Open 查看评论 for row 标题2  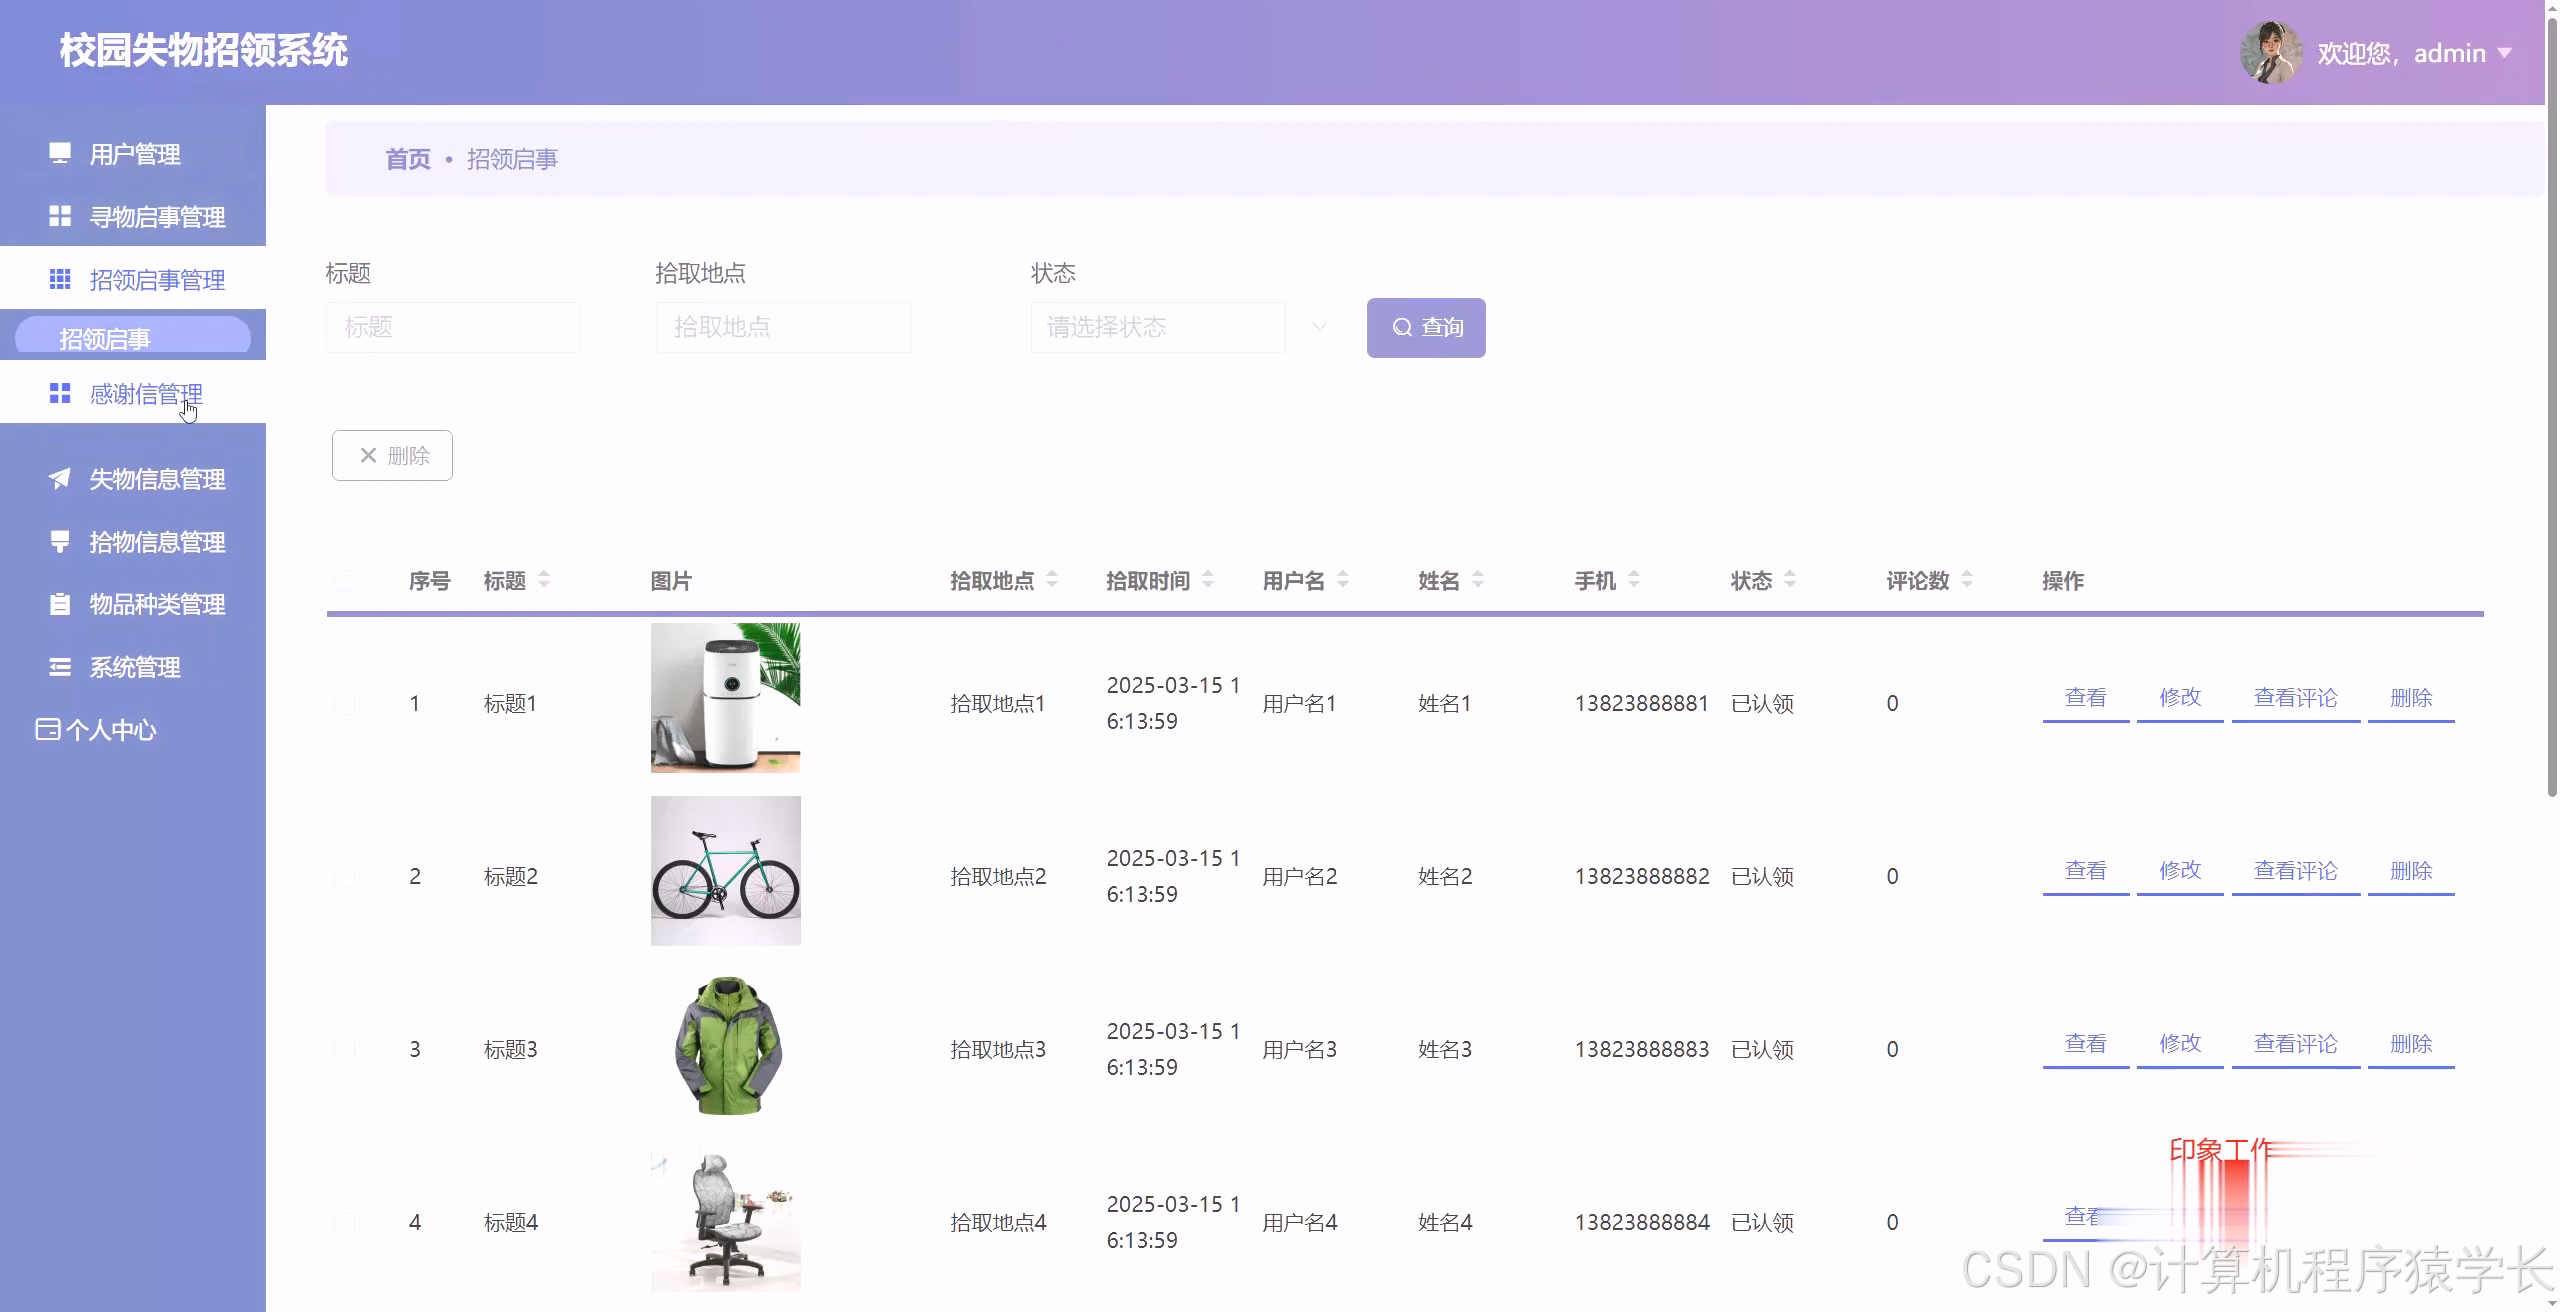coord(2294,870)
